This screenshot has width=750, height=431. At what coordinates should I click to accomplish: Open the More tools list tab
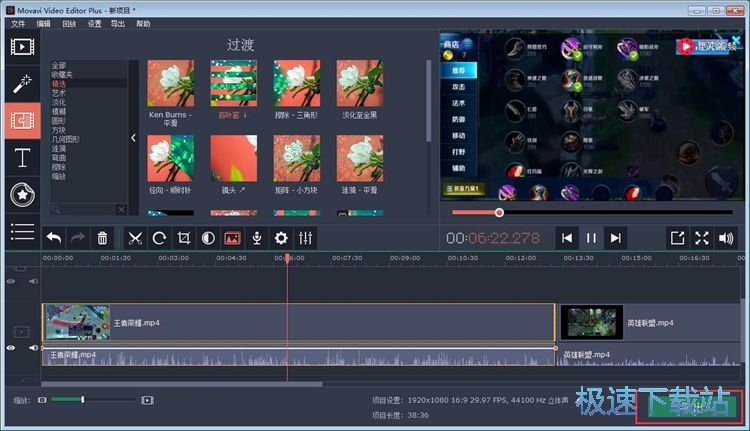tap(21, 231)
